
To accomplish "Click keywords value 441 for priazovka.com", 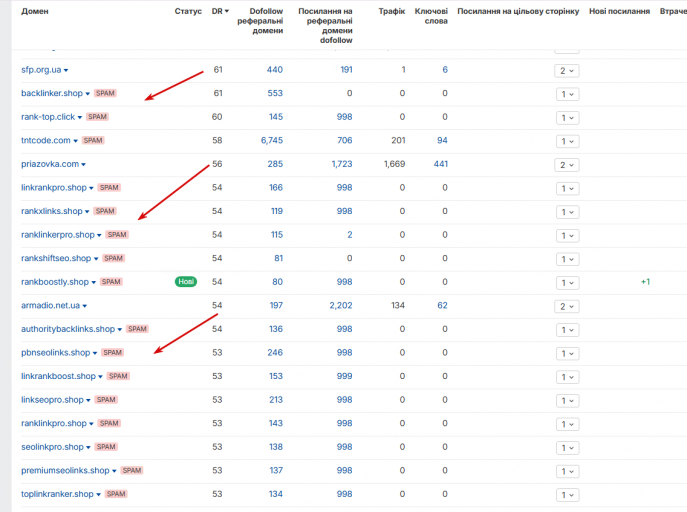I will [441, 164].
